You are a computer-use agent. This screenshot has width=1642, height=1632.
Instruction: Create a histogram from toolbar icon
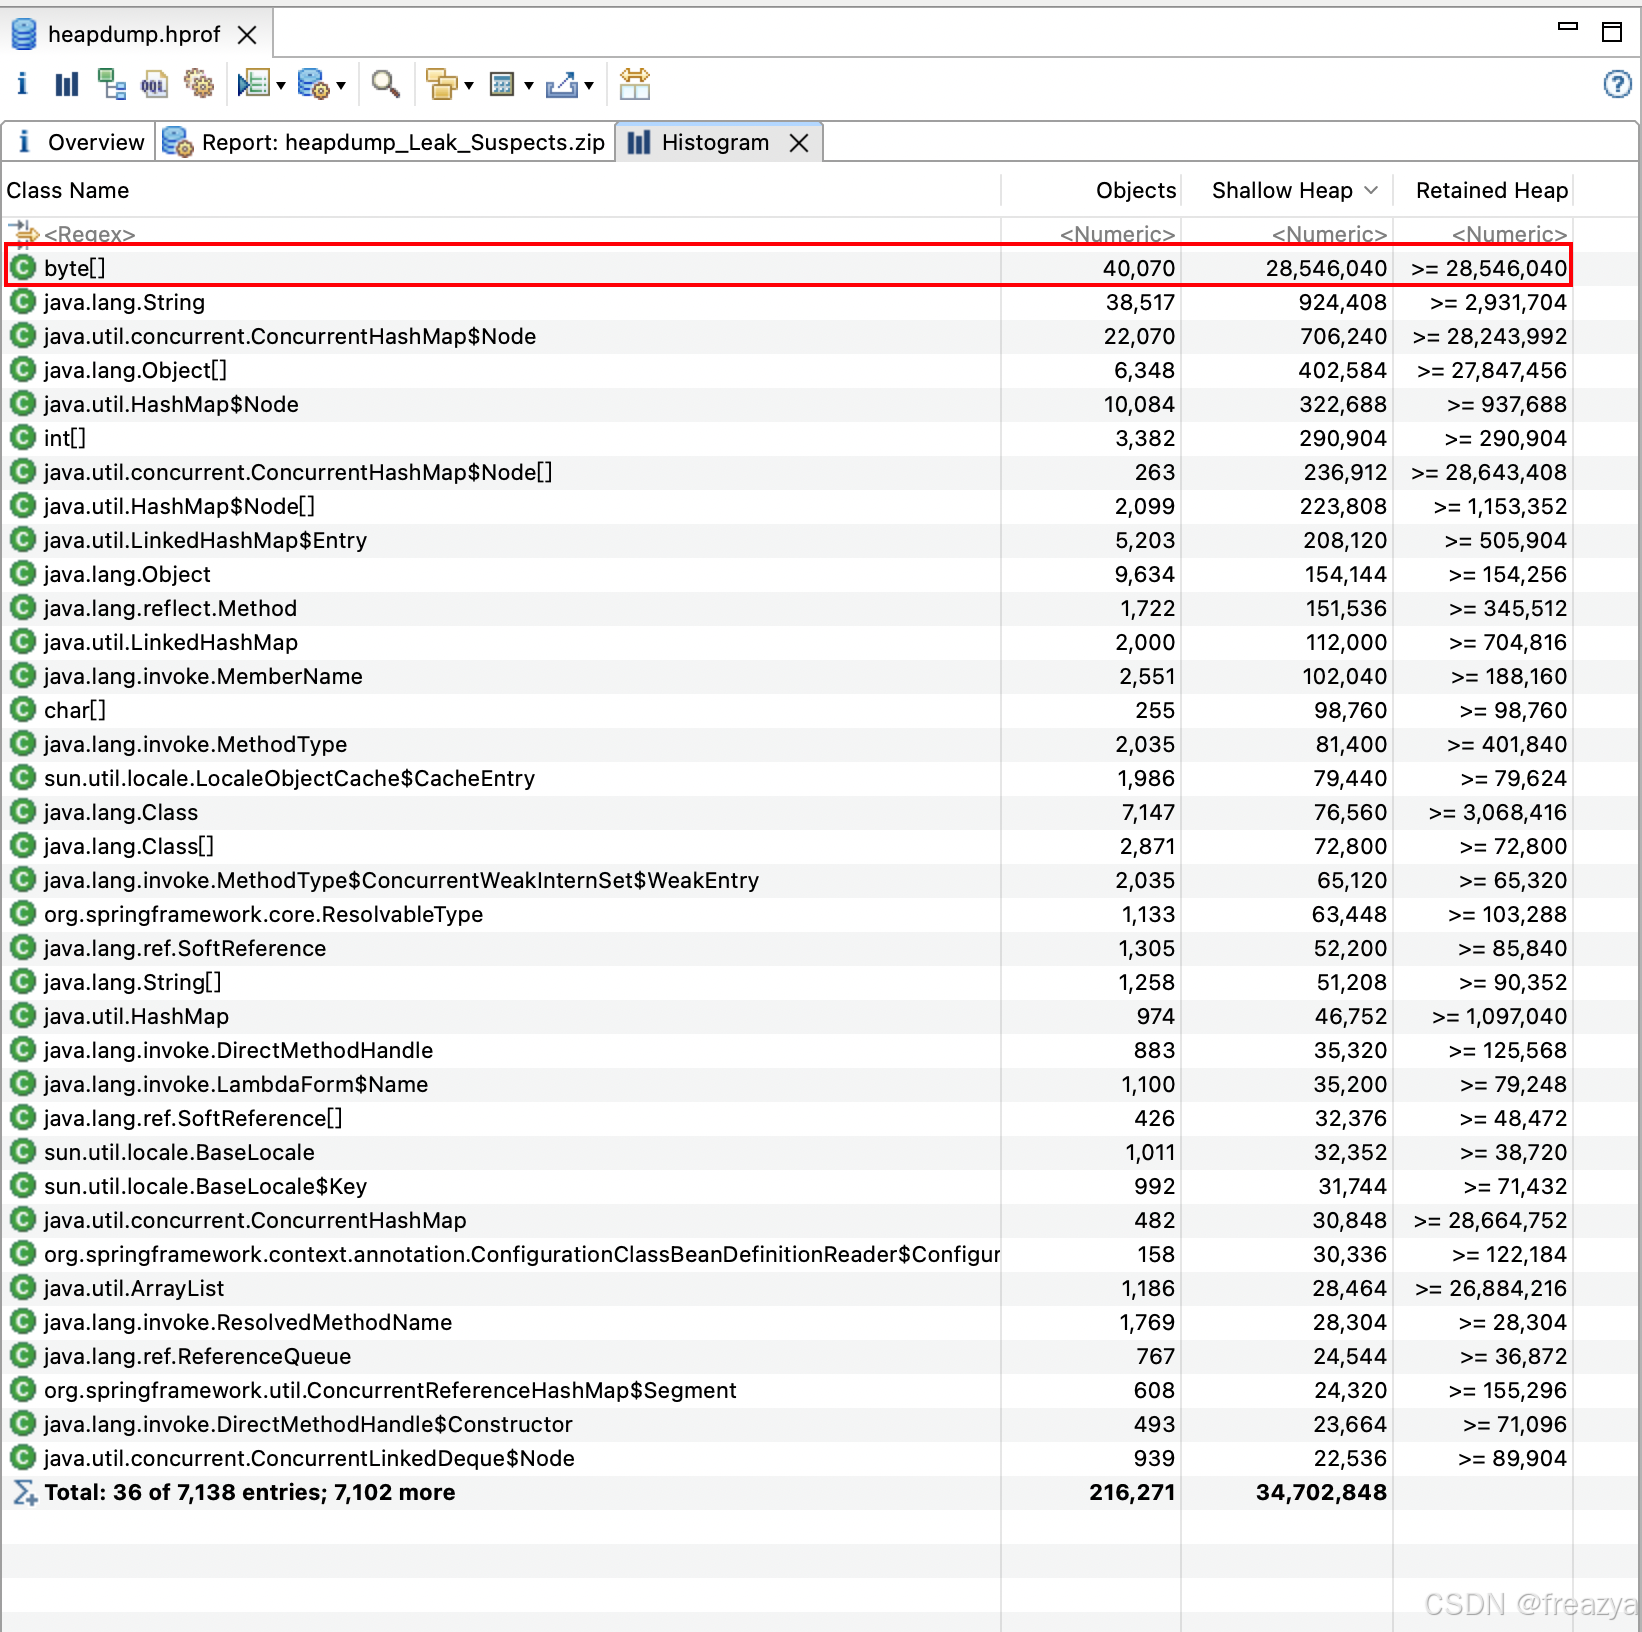66,85
